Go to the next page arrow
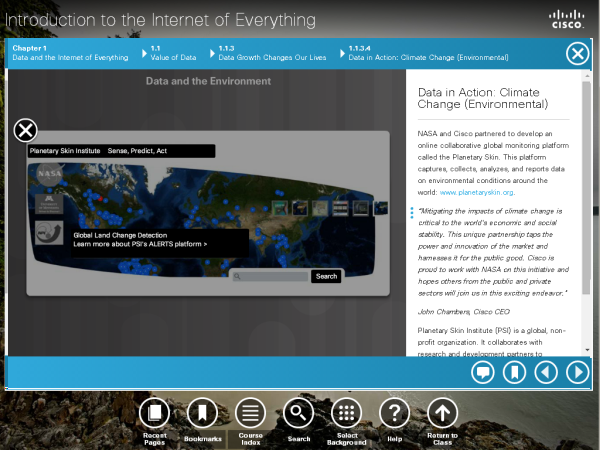Screen dimensions: 600x450 pos(577,373)
